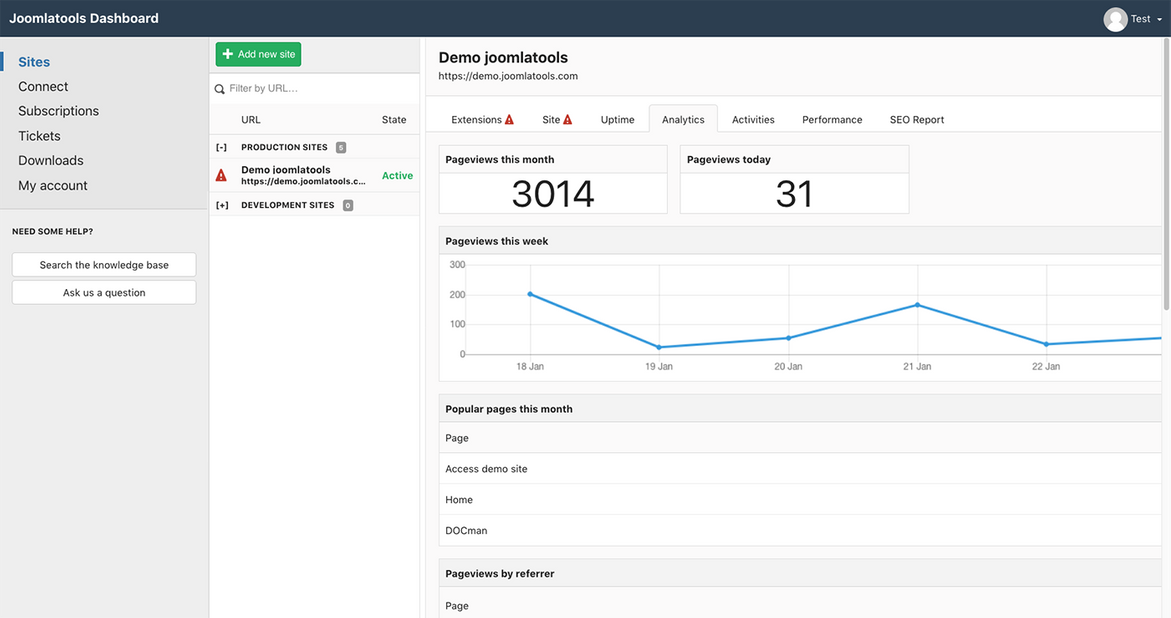Expand the Development Sites group

(x=223, y=205)
